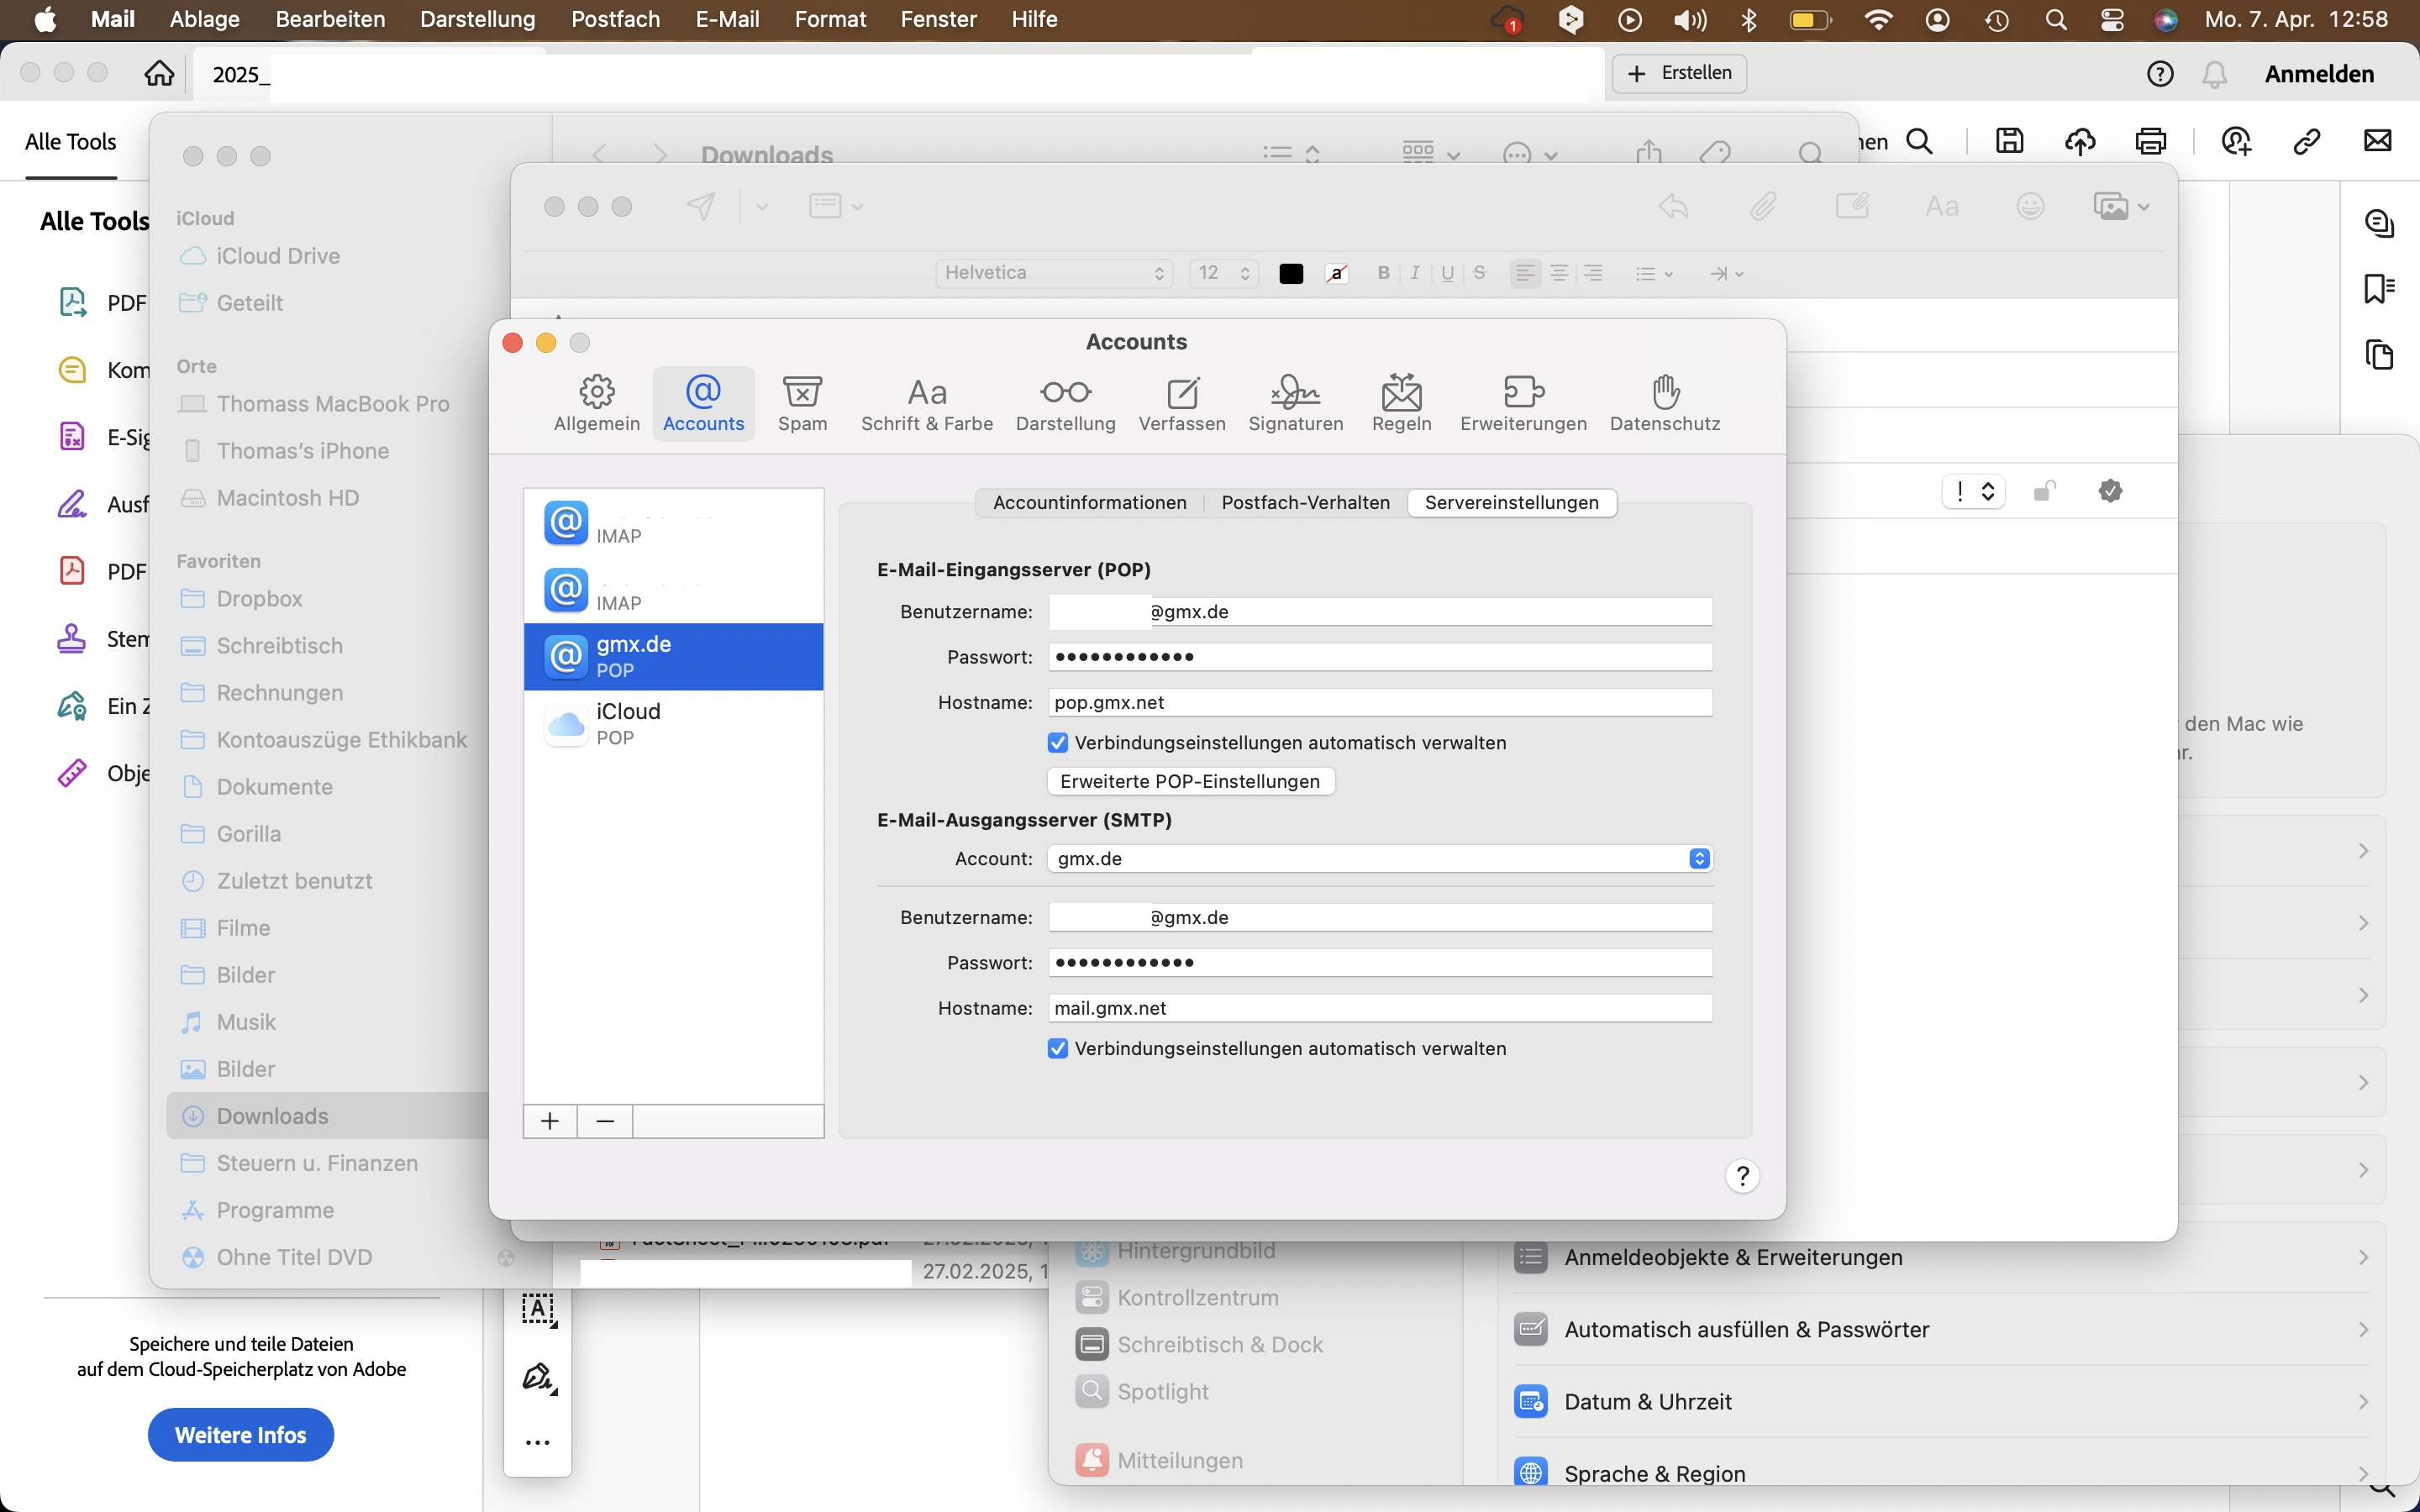Viewport: 2420px width, 1512px height.
Task: Click the help question mark button
Action: pyautogui.click(x=1742, y=1176)
